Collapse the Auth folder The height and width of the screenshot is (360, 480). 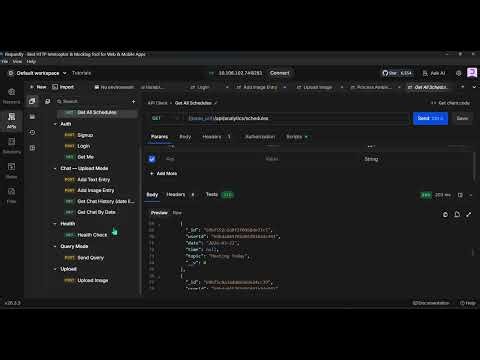[55, 124]
